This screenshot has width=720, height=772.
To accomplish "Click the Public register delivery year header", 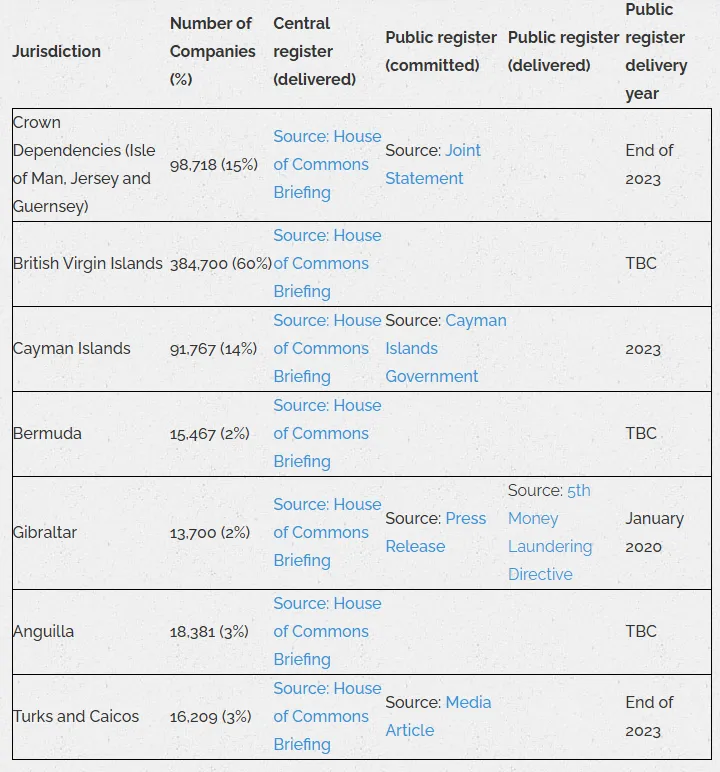I will tap(656, 51).
